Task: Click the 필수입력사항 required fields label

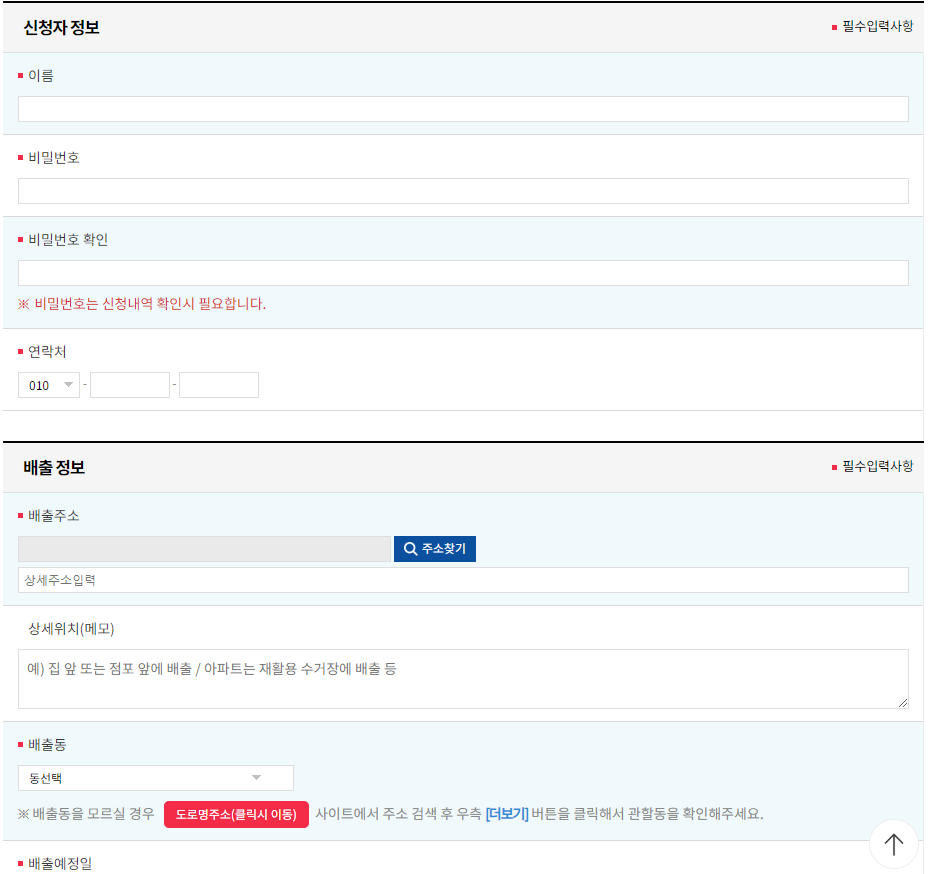Action: 874,28
